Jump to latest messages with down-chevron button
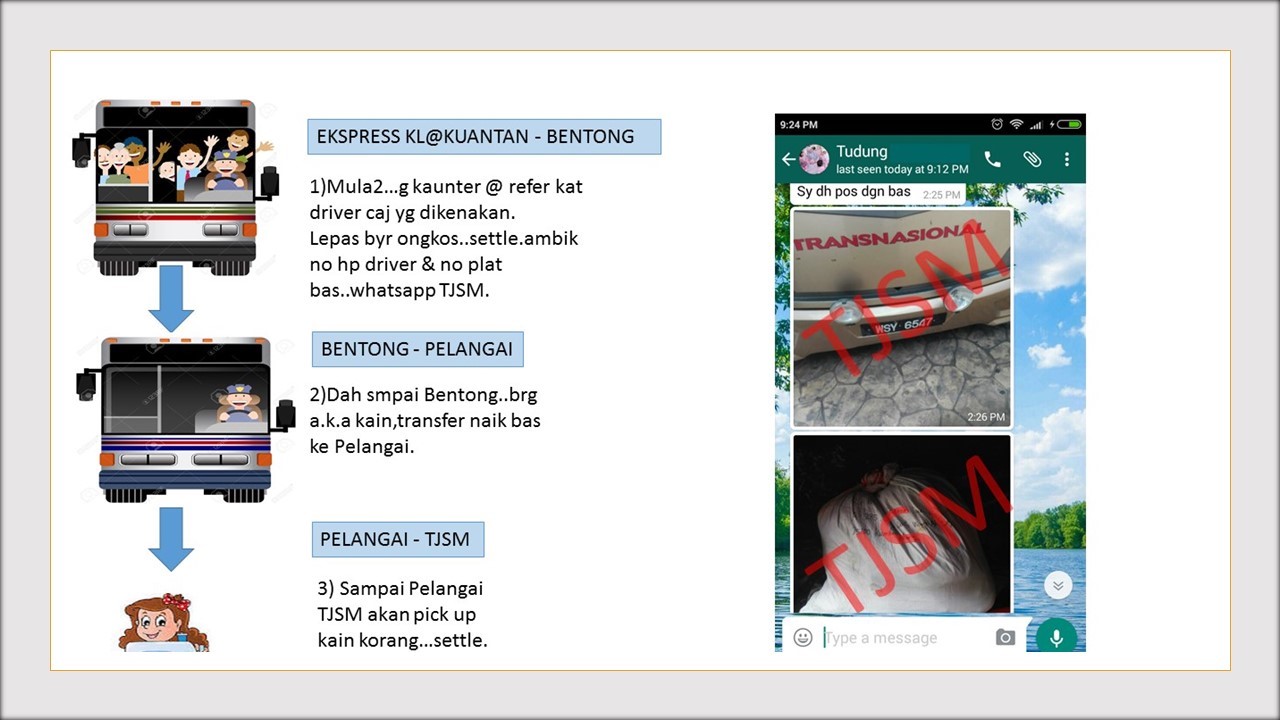1280x720 pixels. coord(1057,586)
